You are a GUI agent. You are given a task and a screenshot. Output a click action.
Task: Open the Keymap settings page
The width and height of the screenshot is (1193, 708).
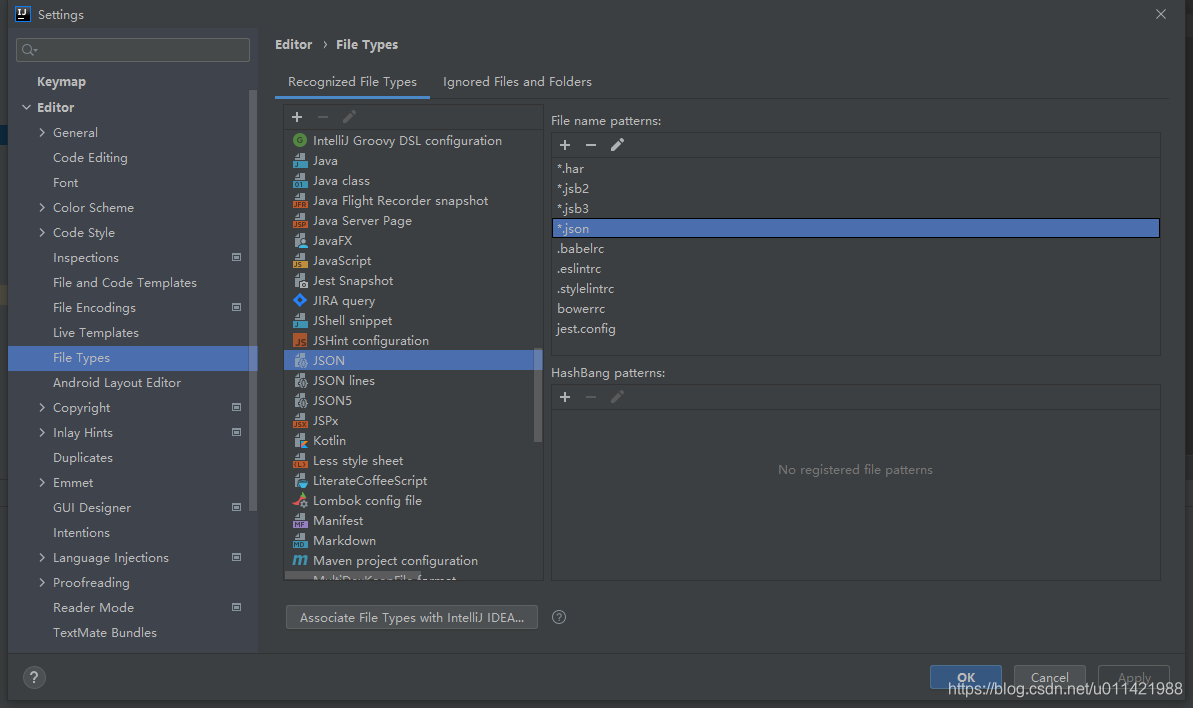62,81
